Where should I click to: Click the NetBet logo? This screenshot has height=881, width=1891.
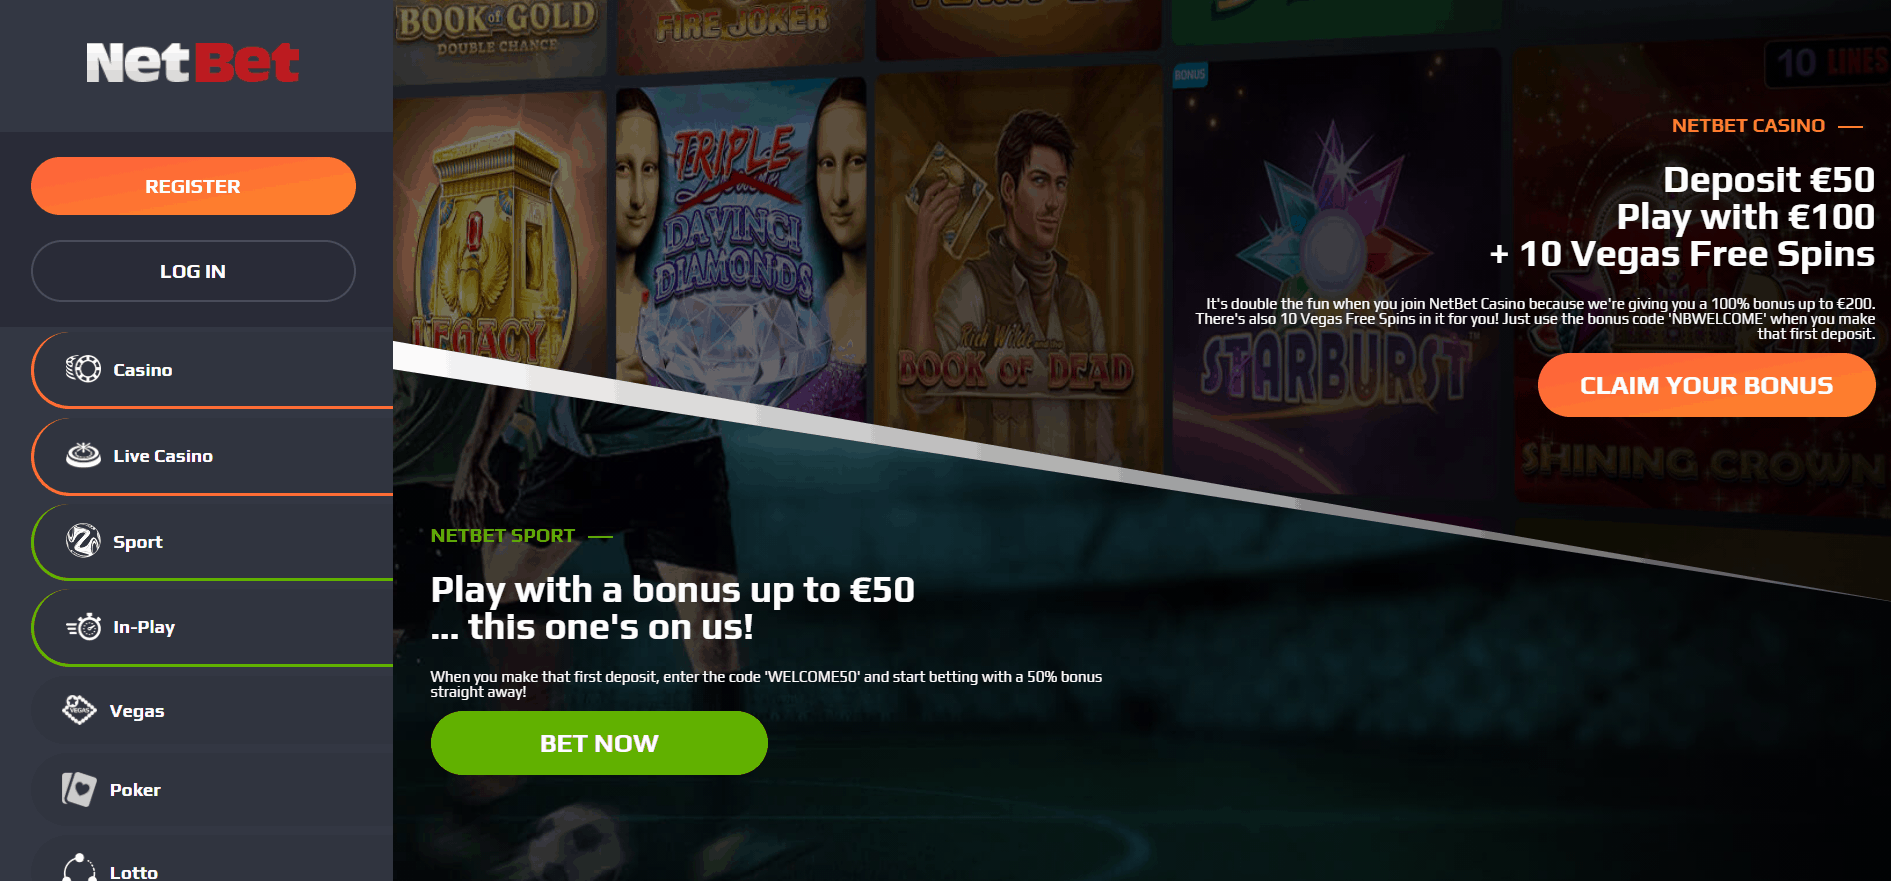(193, 63)
